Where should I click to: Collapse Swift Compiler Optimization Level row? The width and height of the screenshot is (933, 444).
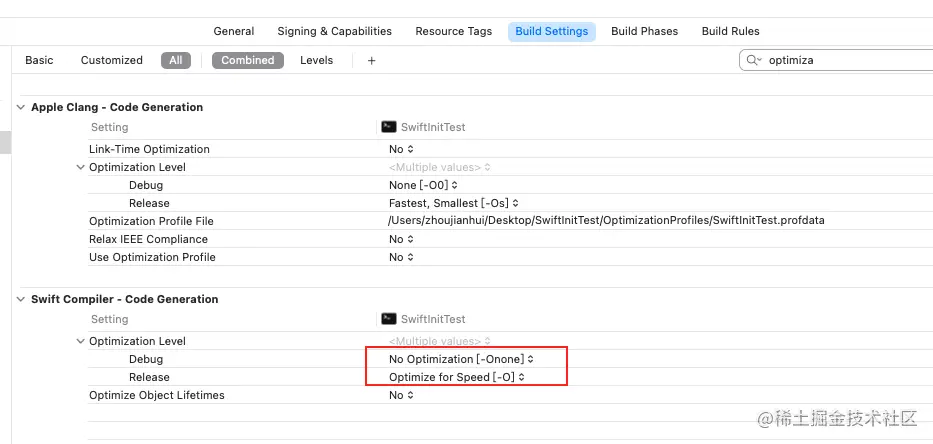click(x=80, y=341)
